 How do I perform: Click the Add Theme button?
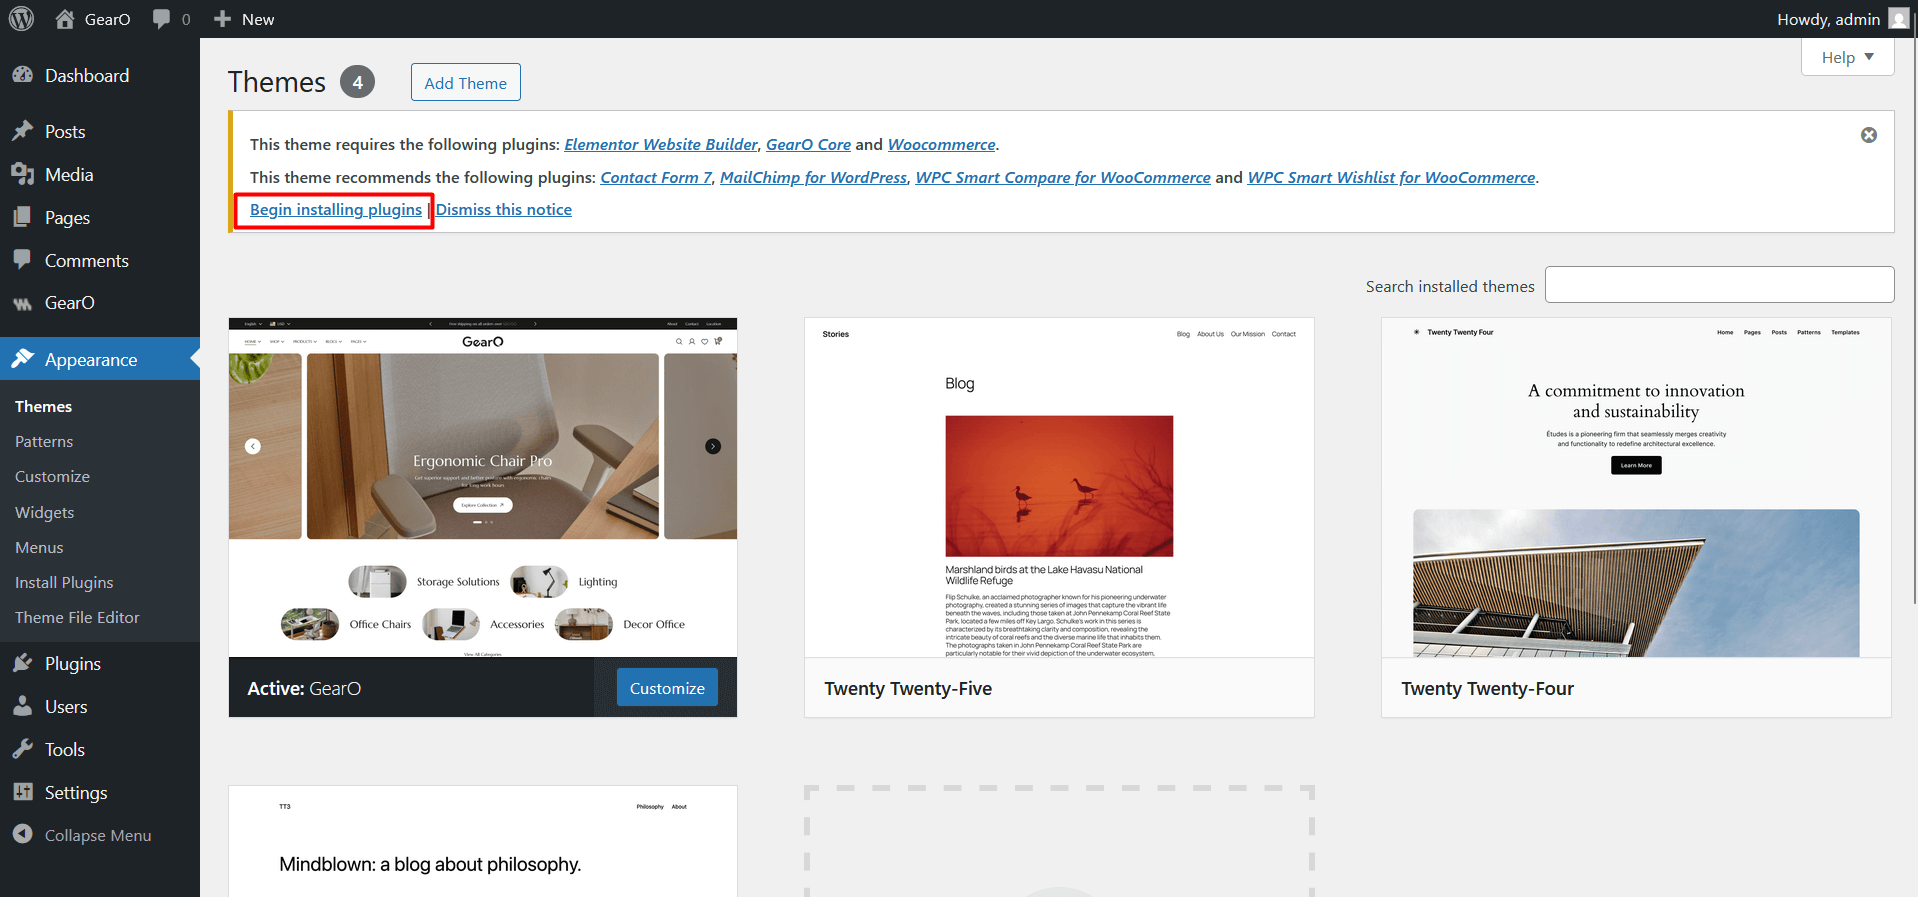(x=465, y=83)
